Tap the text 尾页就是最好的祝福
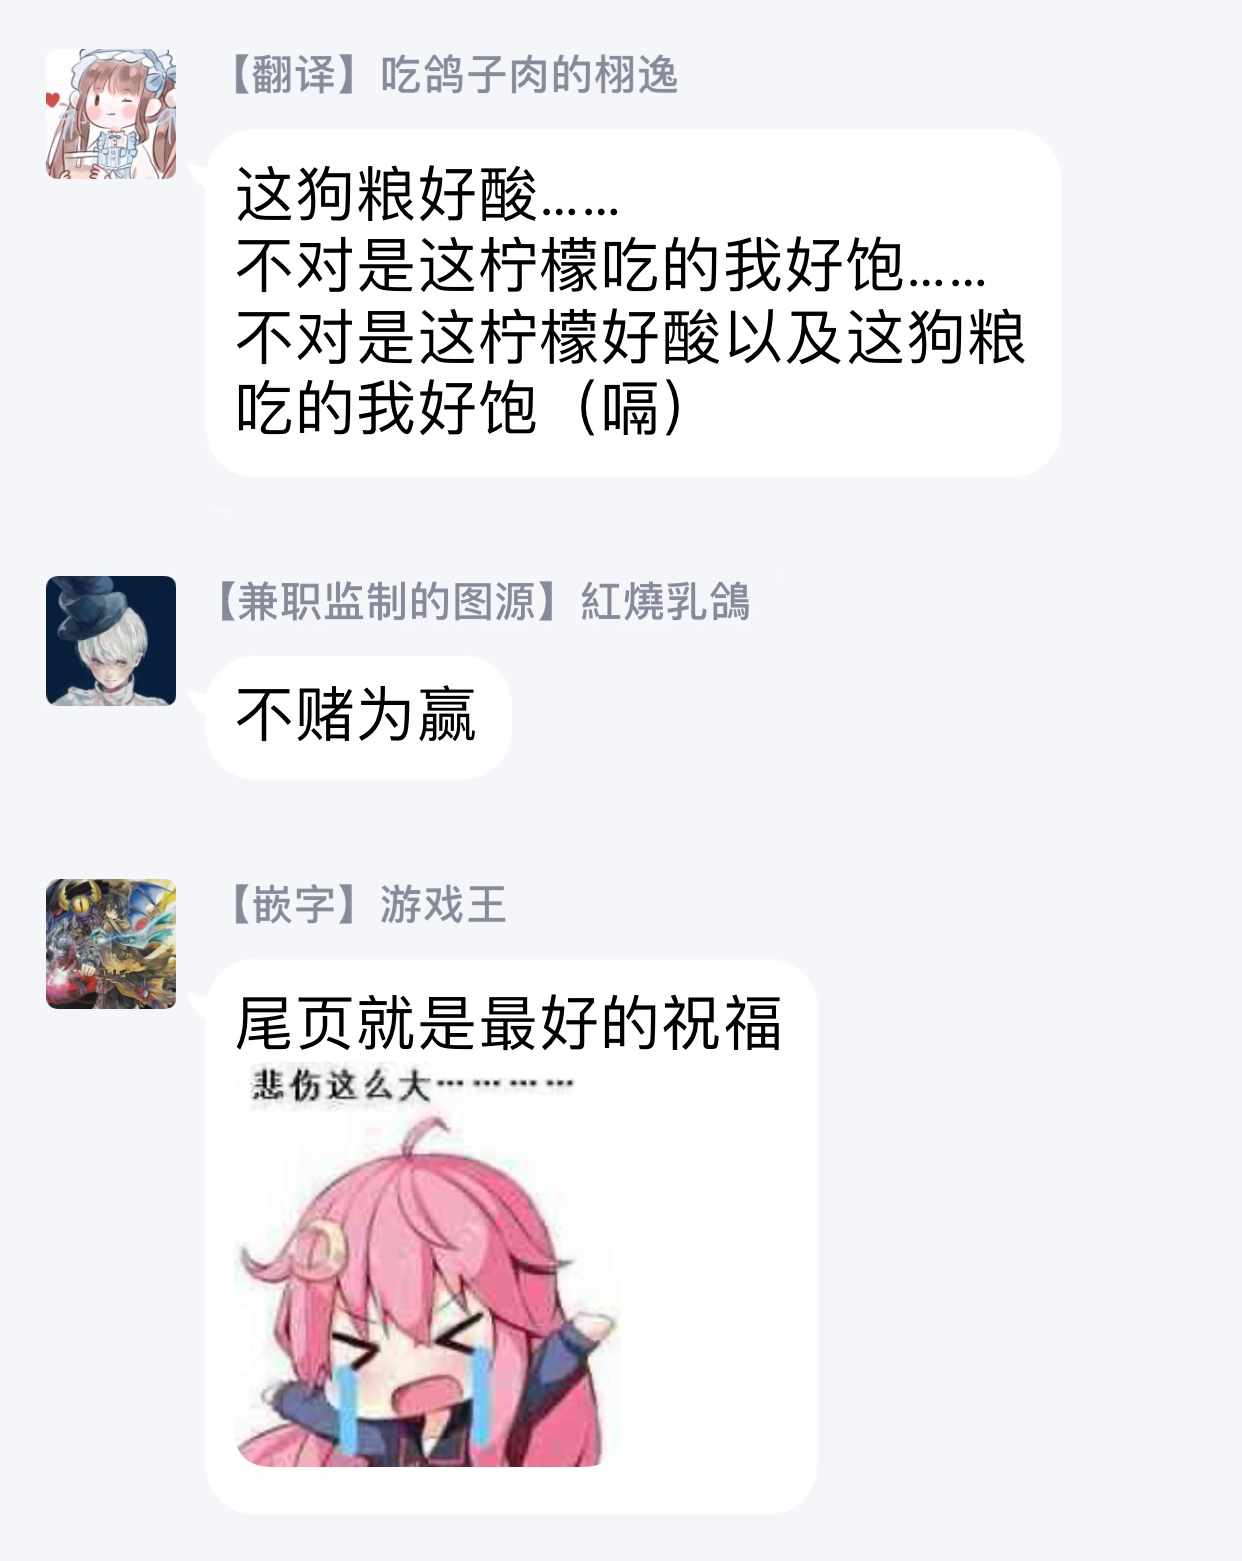Viewport: 1242px width, 1561px height. coord(508,1024)
